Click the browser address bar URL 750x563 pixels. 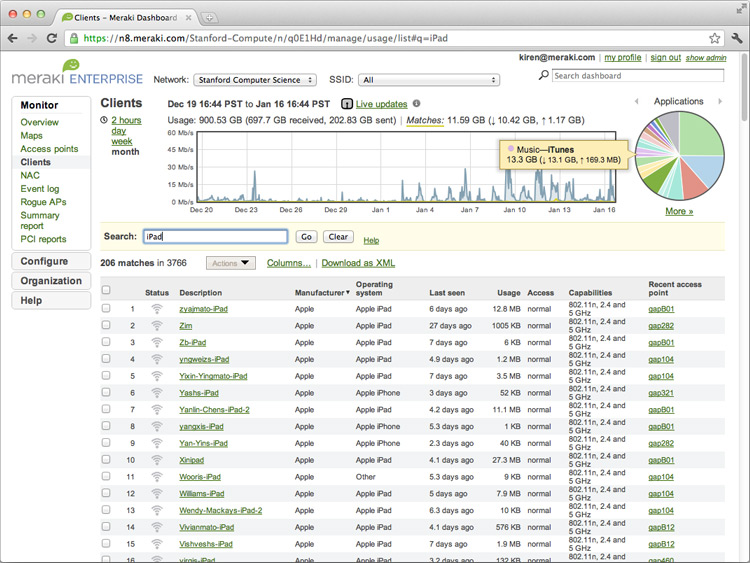(265, 38)
